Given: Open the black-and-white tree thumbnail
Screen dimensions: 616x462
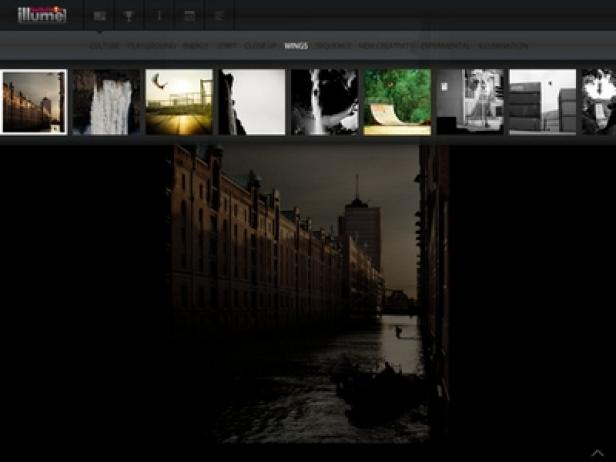Looking at the screenshot, I should click(324, 102).
